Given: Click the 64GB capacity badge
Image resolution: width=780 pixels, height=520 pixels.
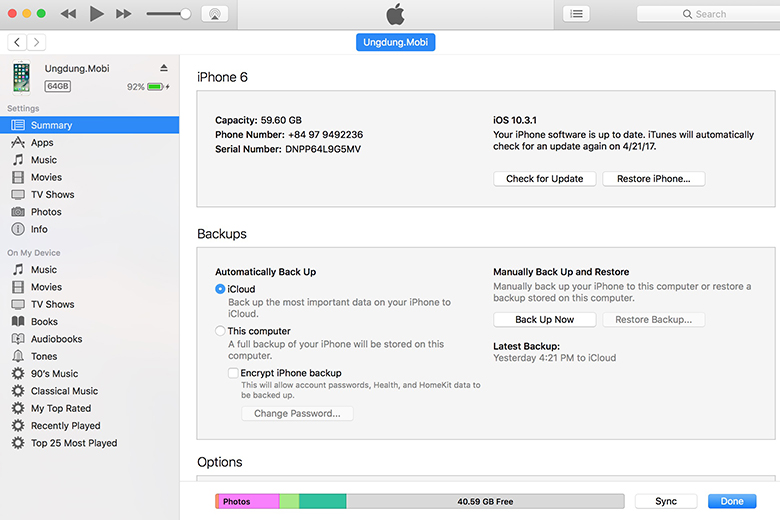Looking at the screenshot, I should (x=58, y=86).
